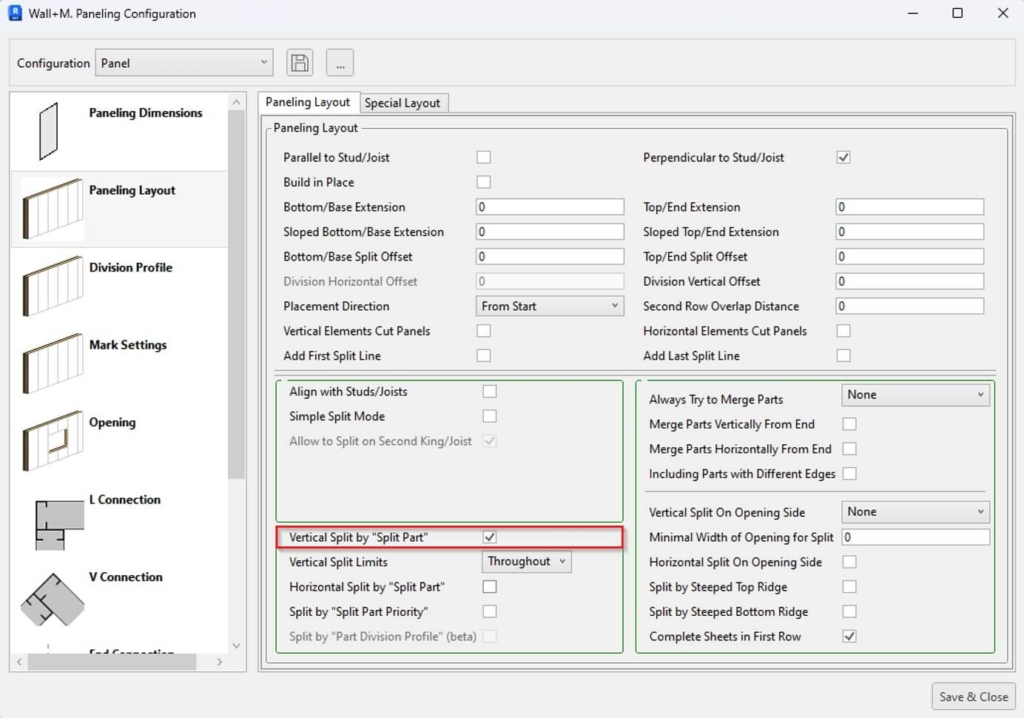Click the save configuration floppy disk icon
This screenshot has height=718, width=1024.
pos(300,63)
